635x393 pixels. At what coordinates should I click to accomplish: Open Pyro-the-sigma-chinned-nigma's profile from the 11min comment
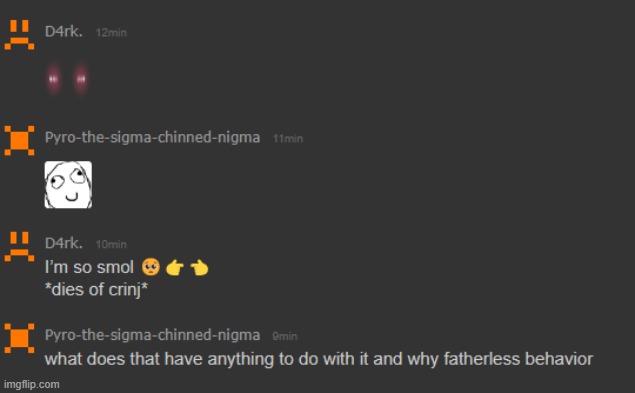152,137
